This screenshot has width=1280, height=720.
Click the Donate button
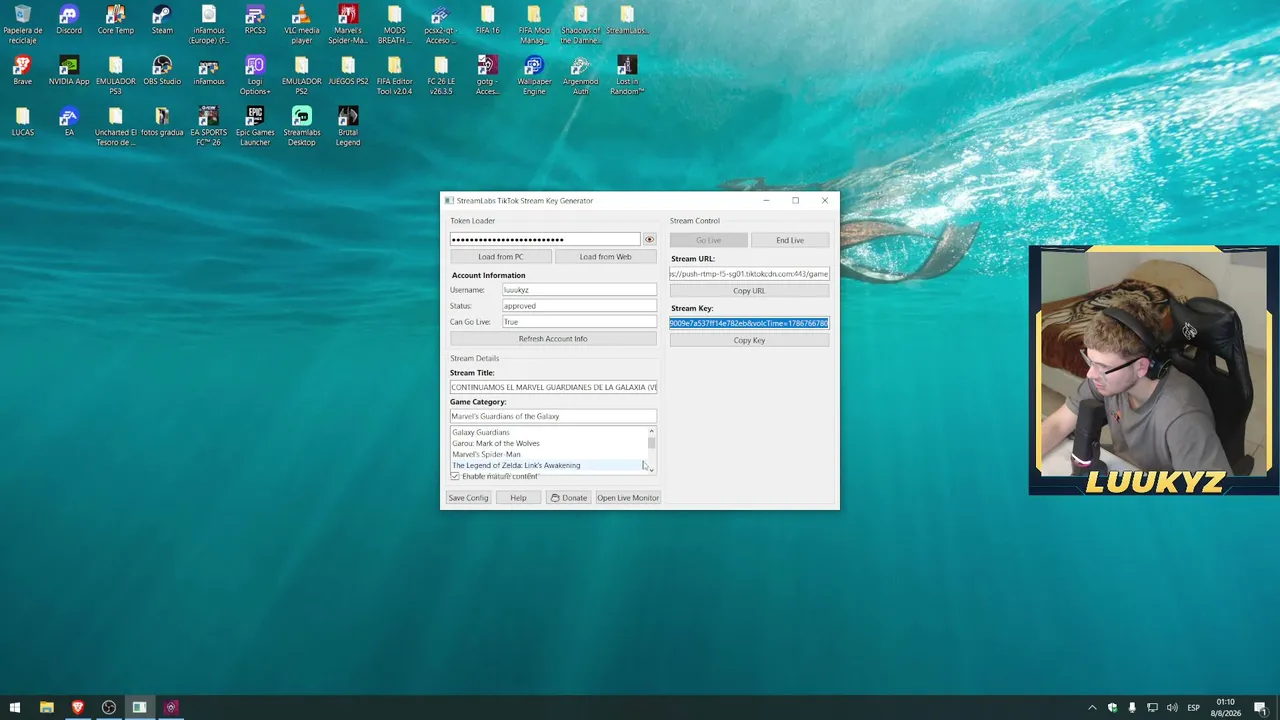[x=568, y=498]
